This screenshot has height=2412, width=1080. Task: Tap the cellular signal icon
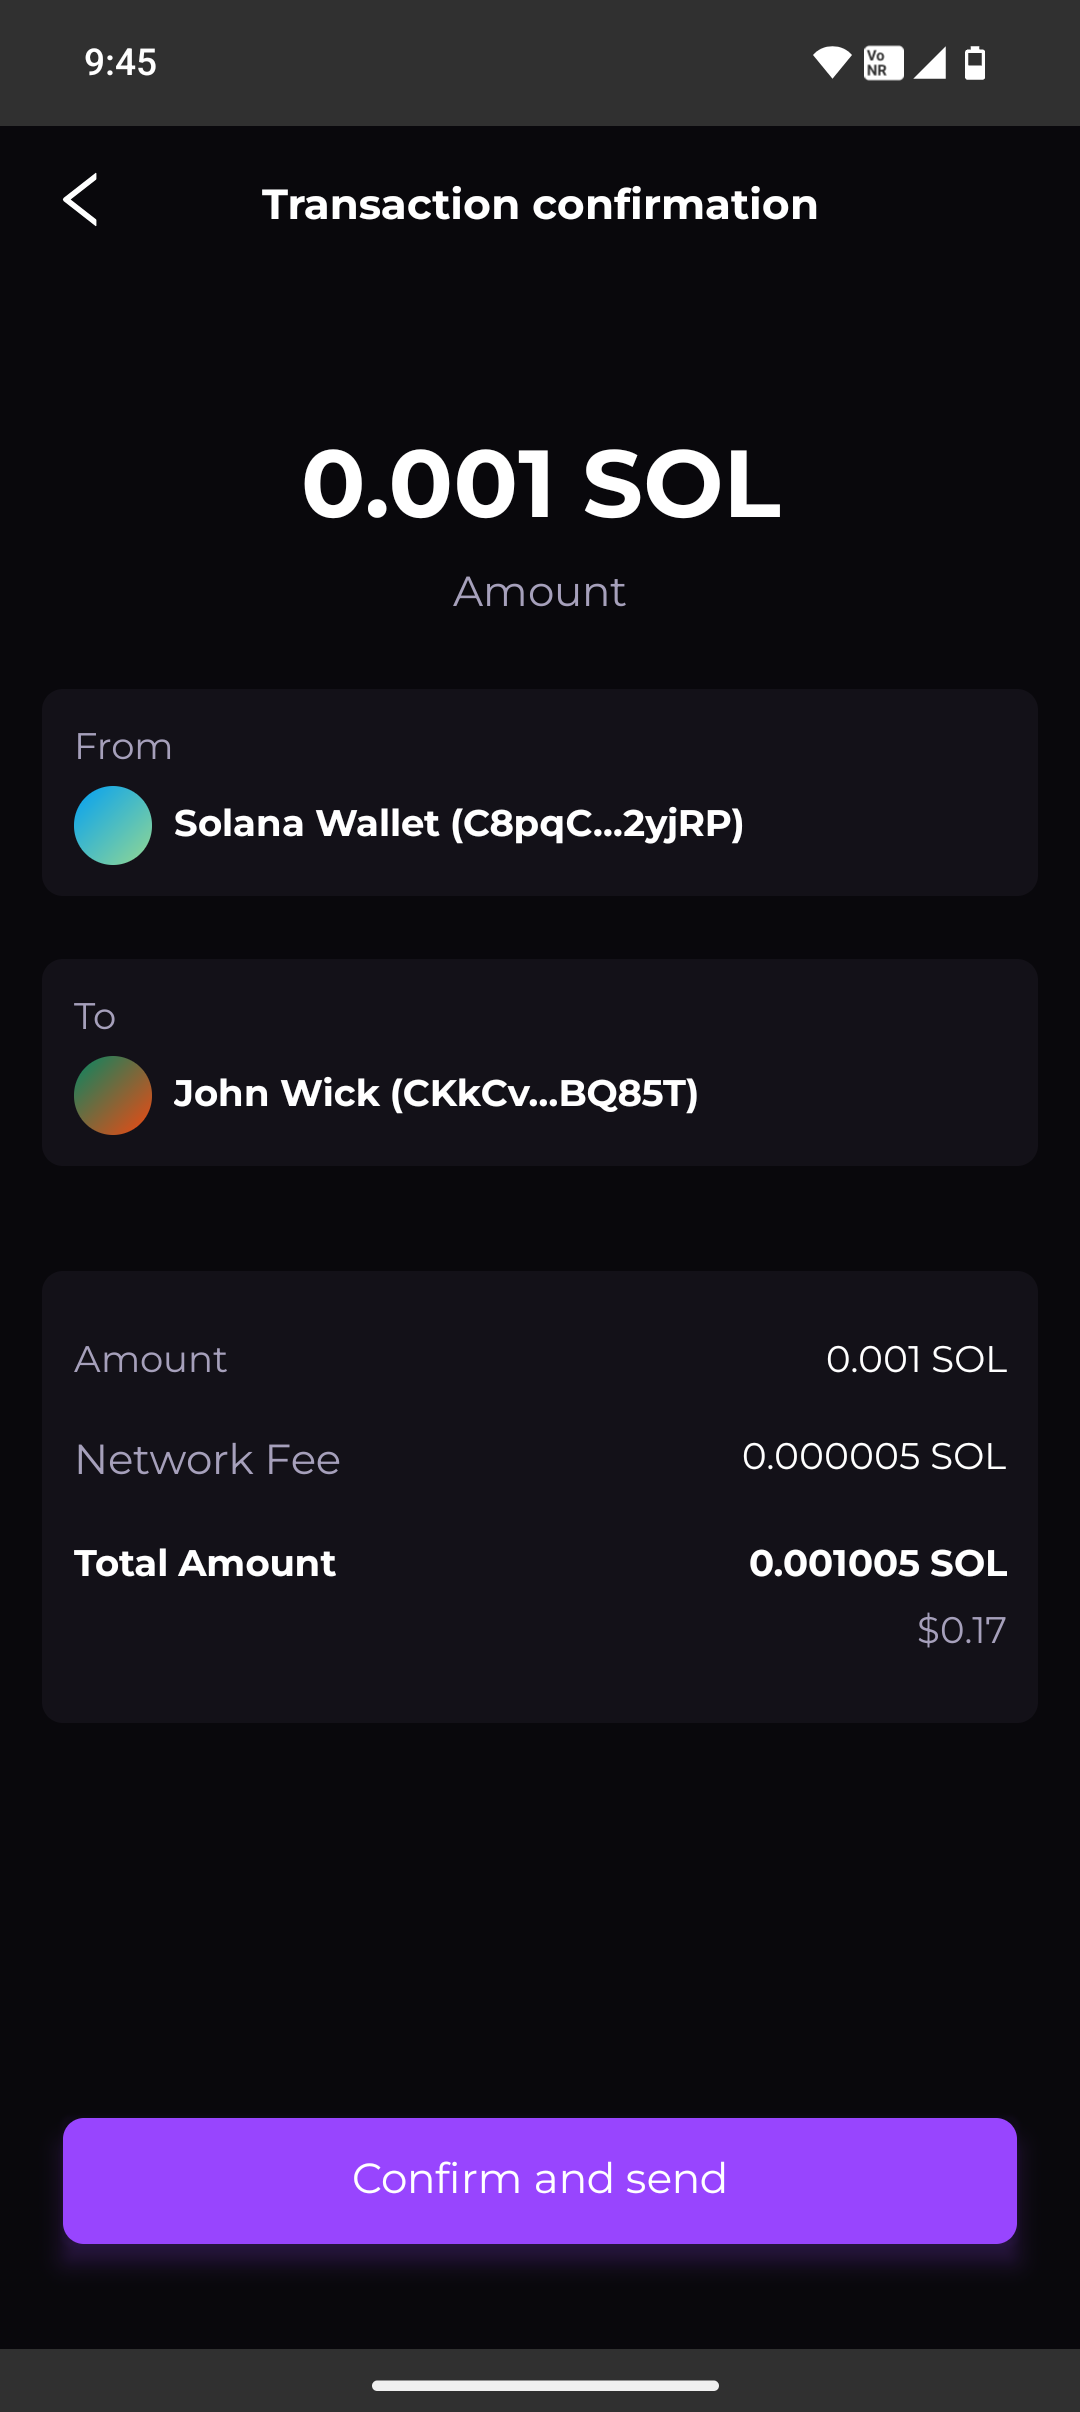pyautogui.click(x=930, y=63)
